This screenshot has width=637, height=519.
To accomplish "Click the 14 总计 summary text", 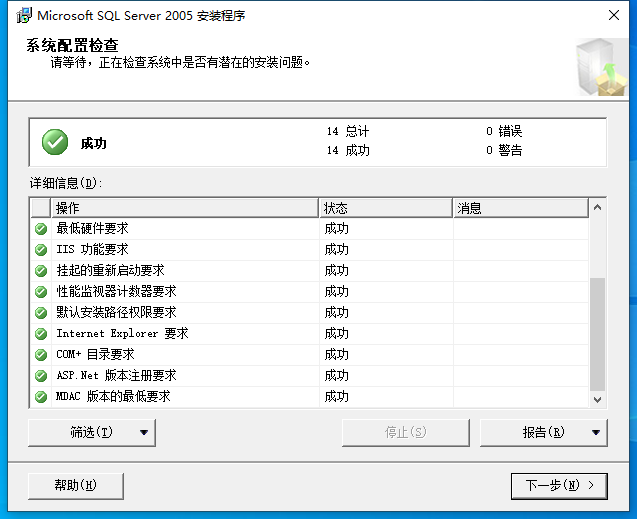I will tap(348, 131).
